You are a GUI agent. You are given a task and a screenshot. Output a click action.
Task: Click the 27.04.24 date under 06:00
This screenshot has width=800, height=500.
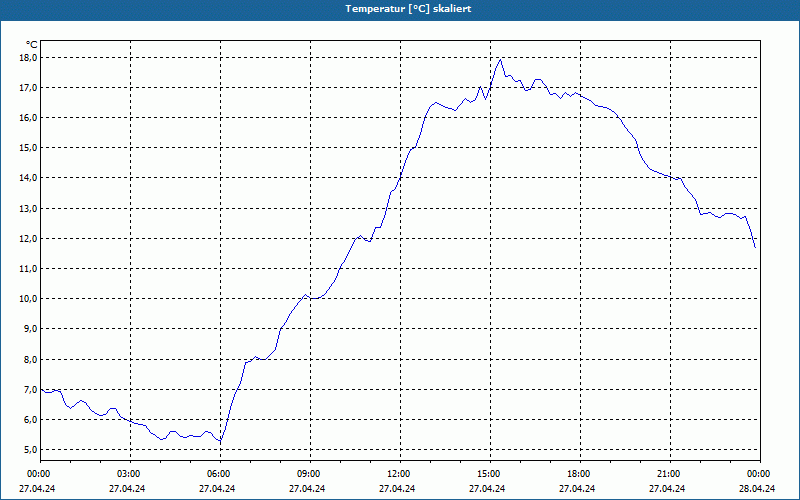click(217, 488)
